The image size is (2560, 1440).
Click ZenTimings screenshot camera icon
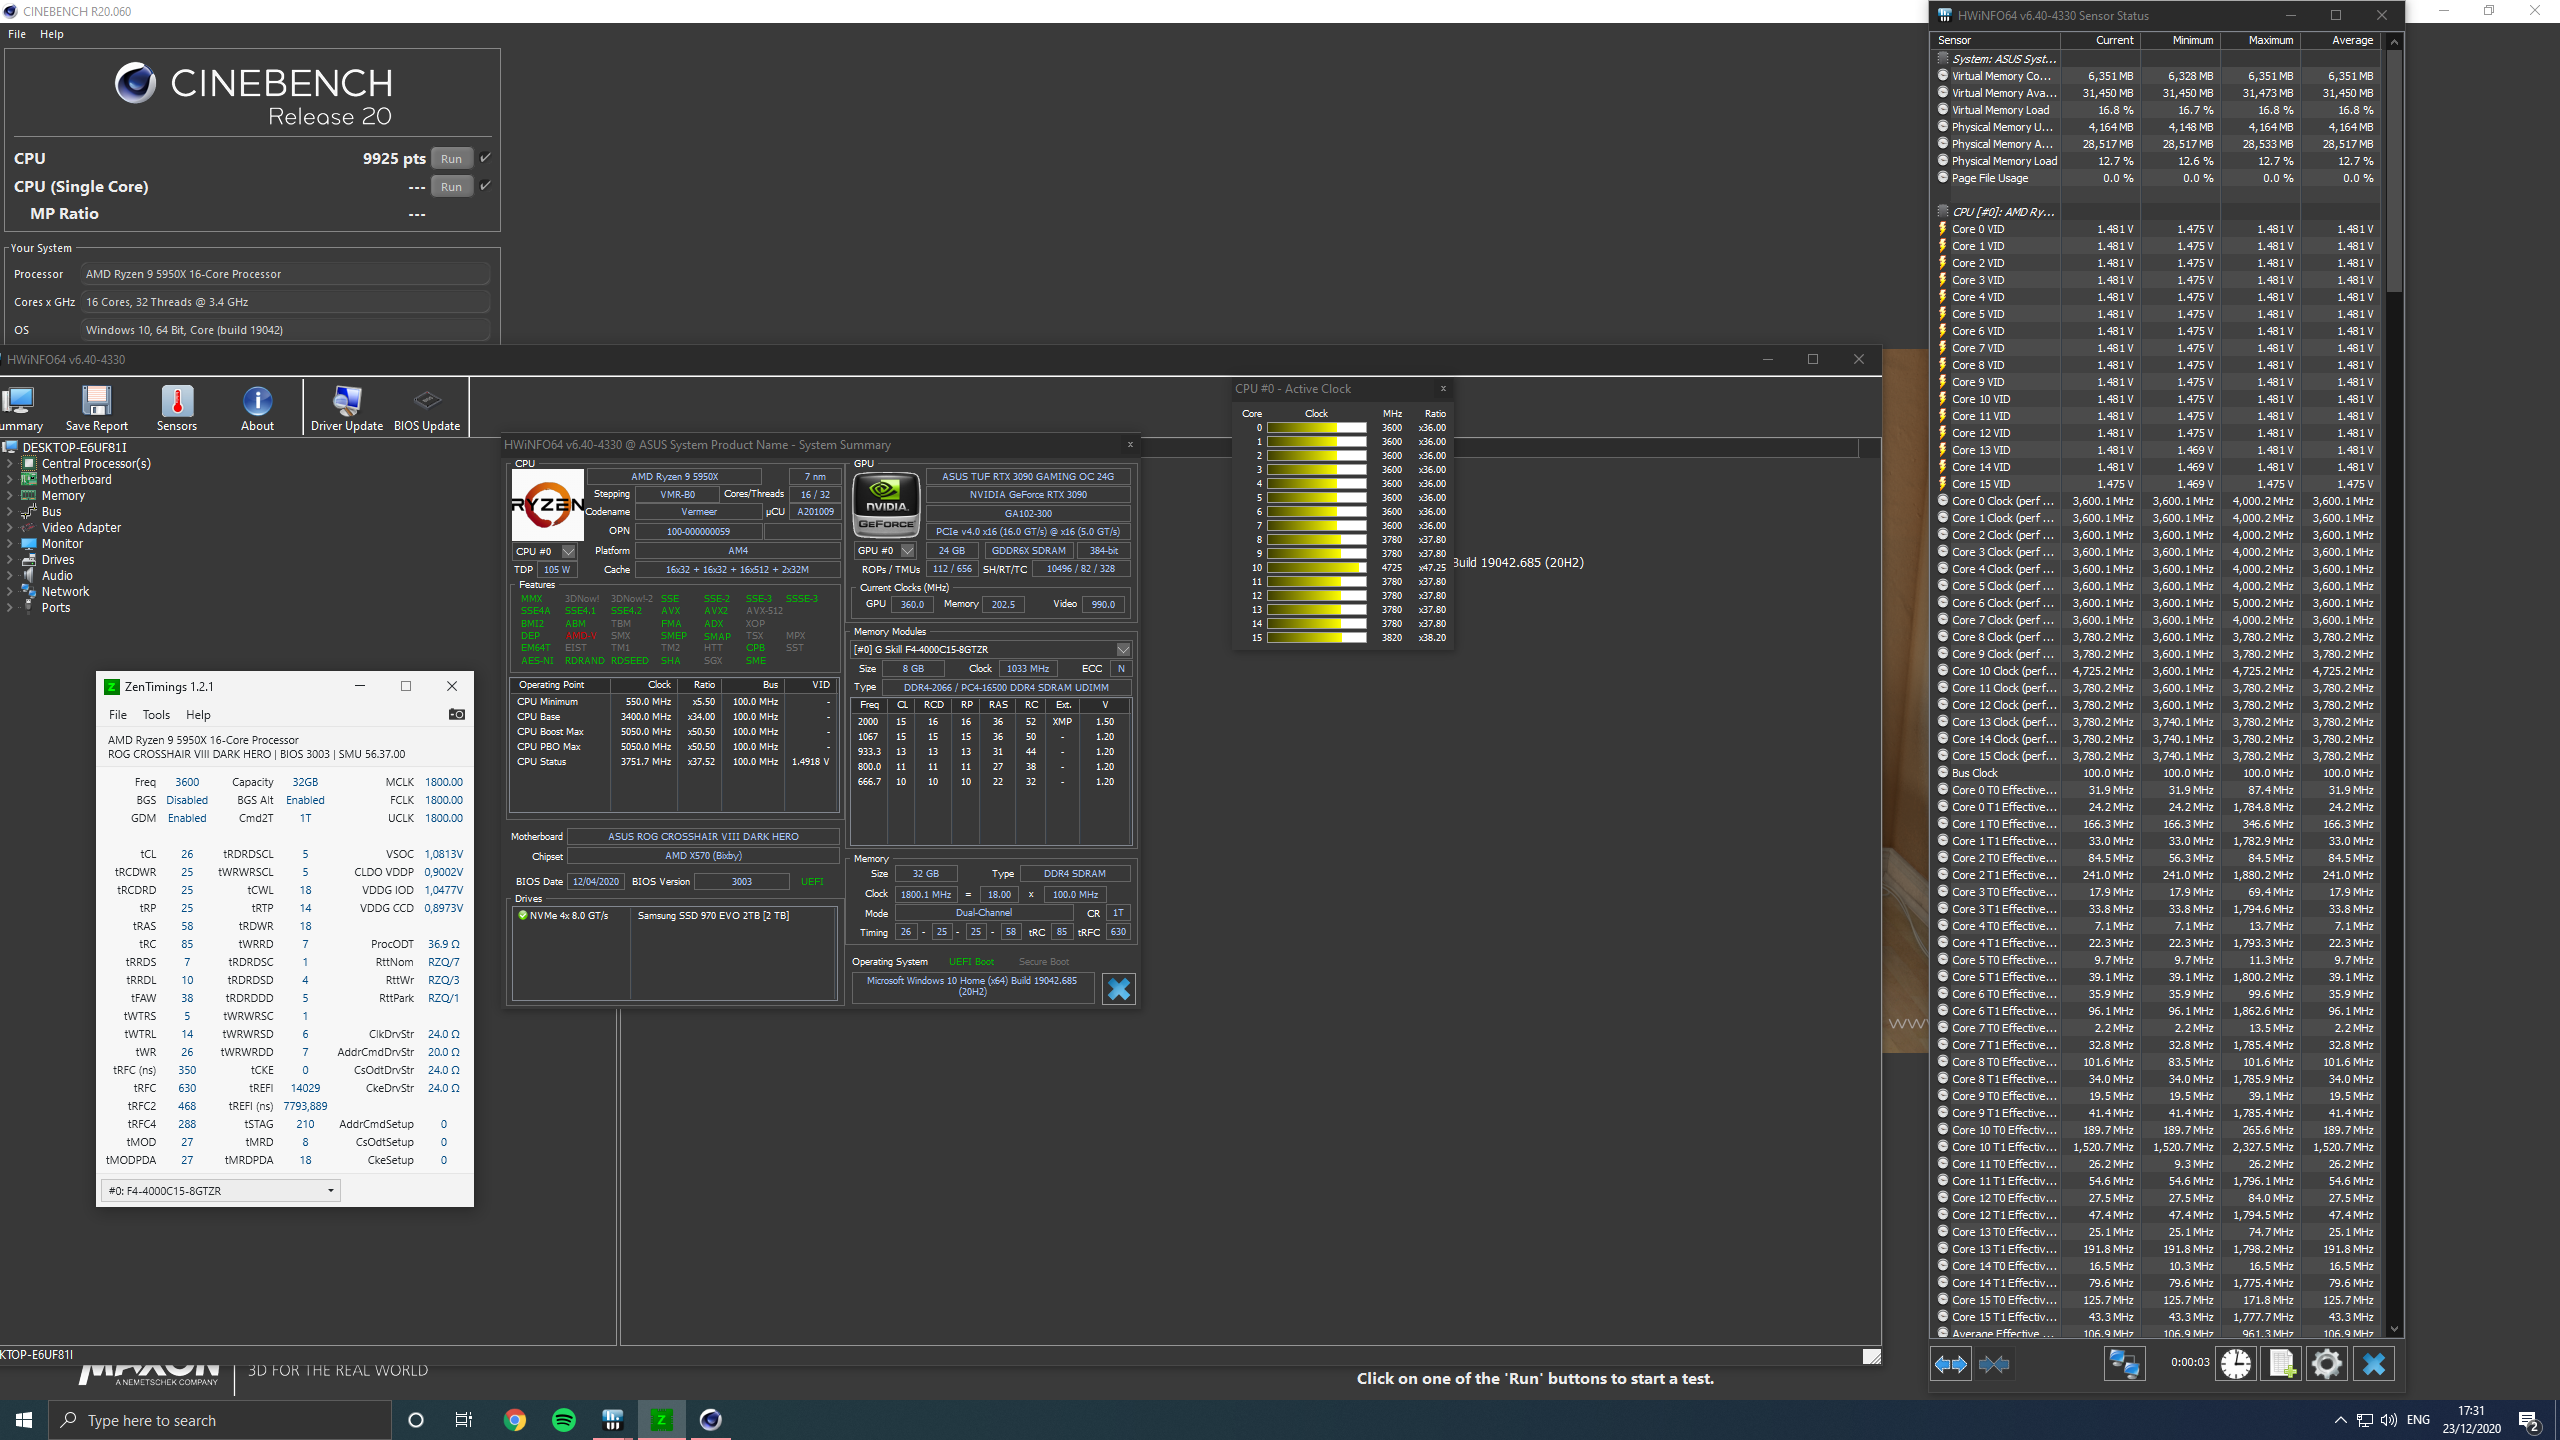[x=457, y=714]
